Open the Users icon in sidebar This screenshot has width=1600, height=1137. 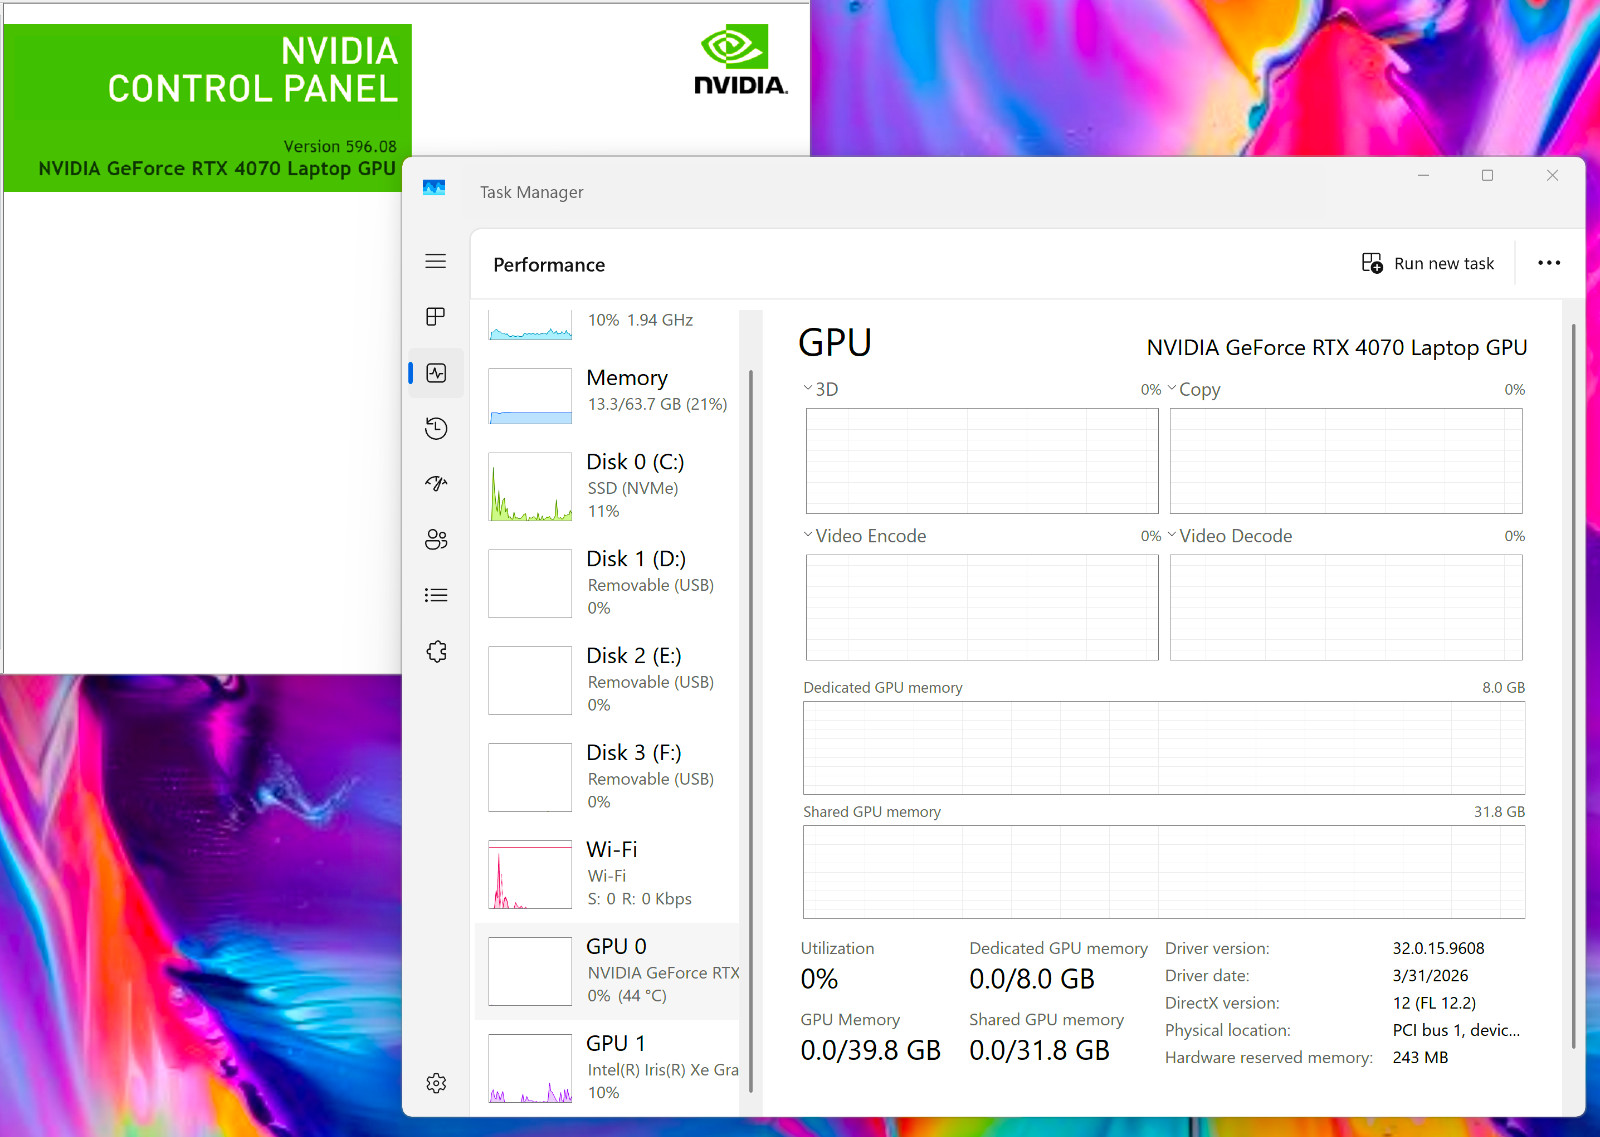(436, 540)
